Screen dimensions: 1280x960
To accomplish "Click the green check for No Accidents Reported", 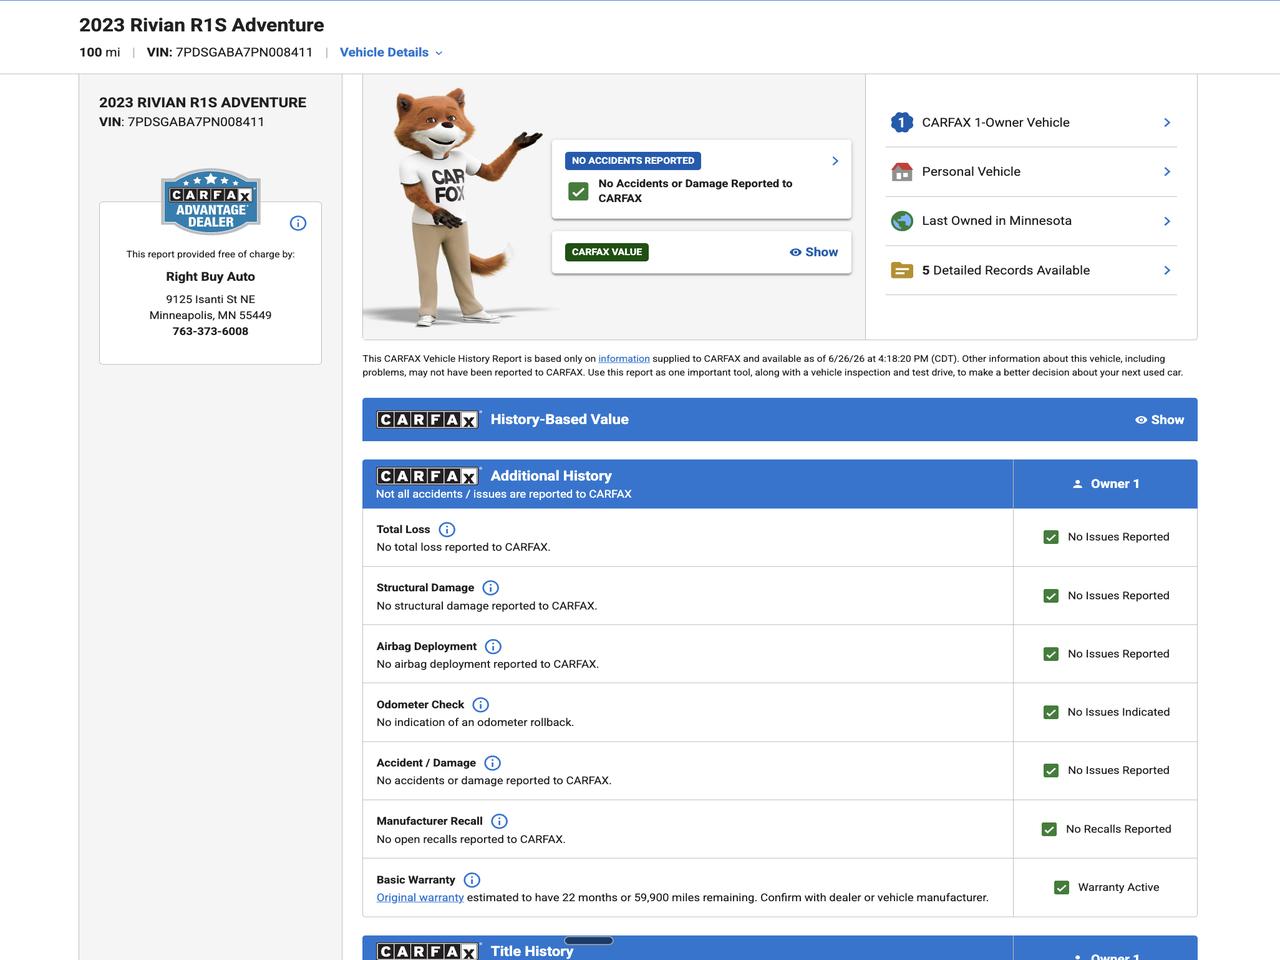I will [x=578, y=191].
